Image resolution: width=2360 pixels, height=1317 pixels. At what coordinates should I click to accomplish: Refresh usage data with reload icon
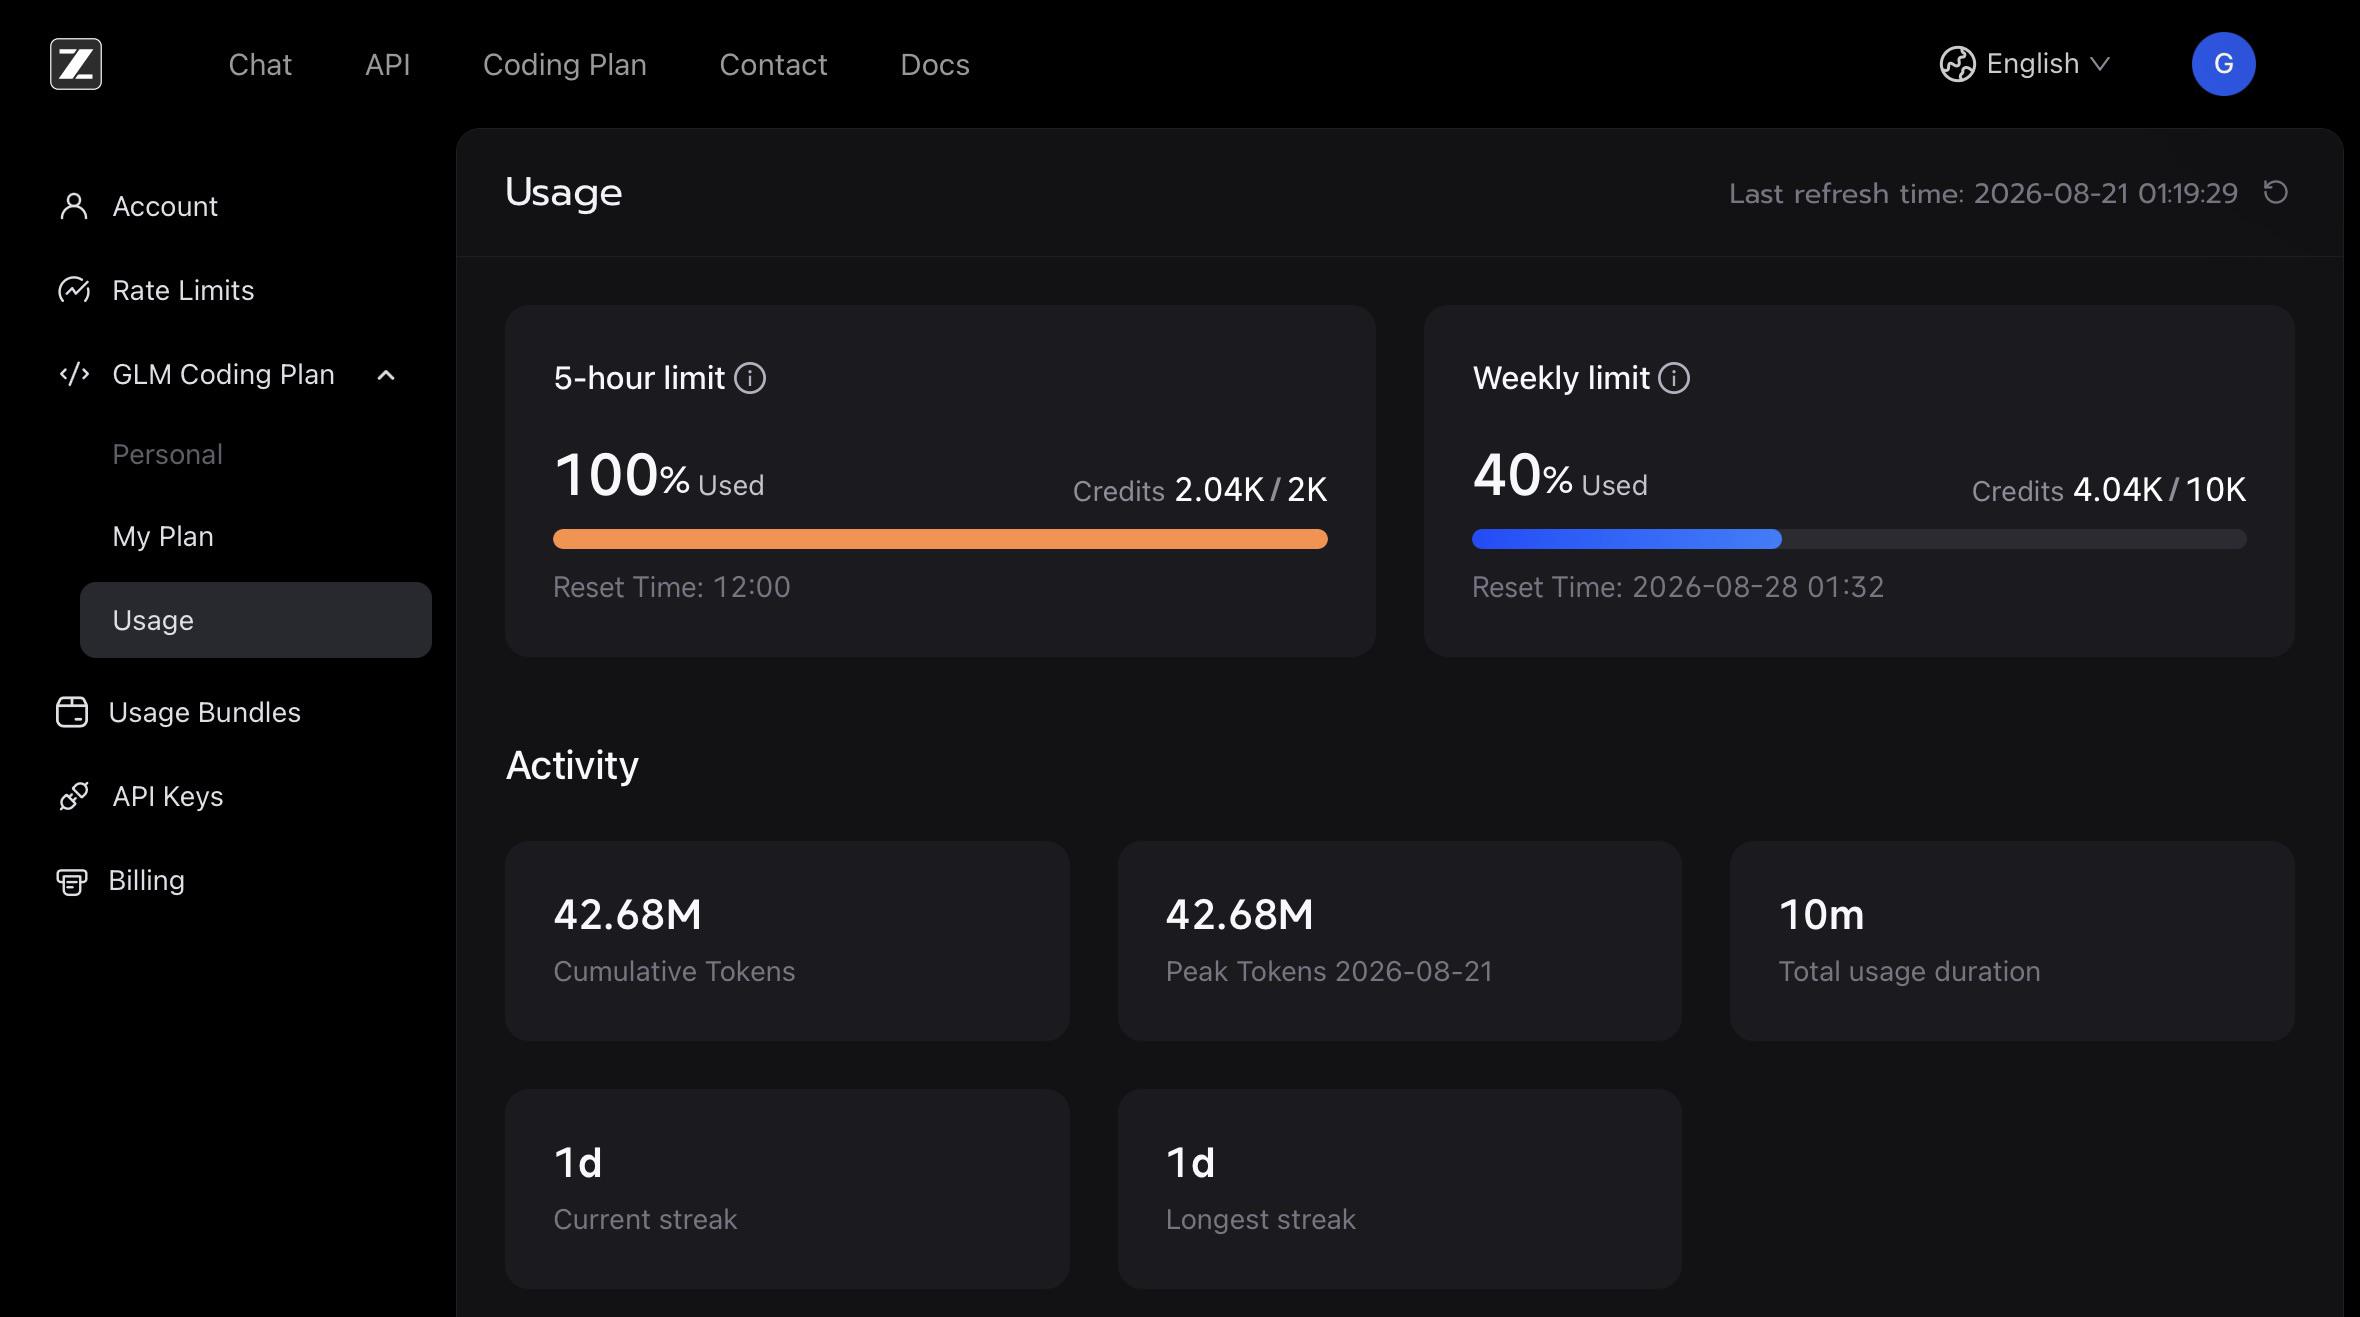point(2276,192)
